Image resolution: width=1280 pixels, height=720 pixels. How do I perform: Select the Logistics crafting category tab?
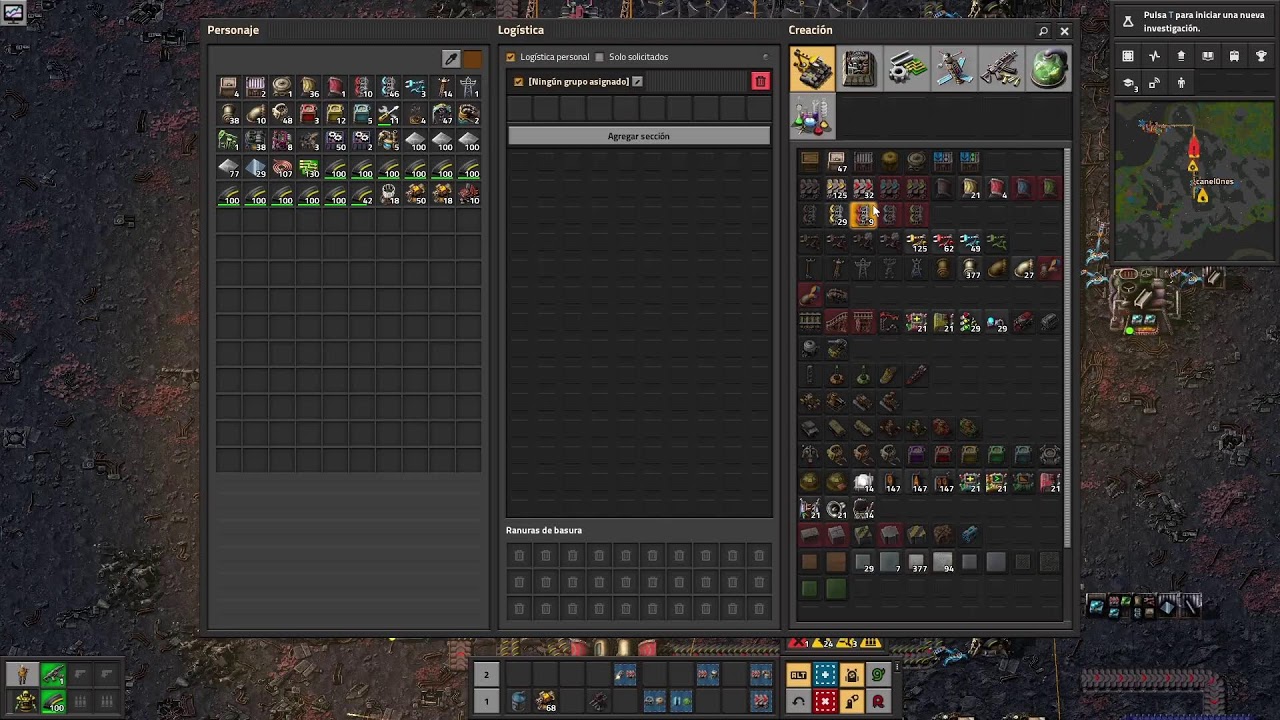(x=813, y=69)
